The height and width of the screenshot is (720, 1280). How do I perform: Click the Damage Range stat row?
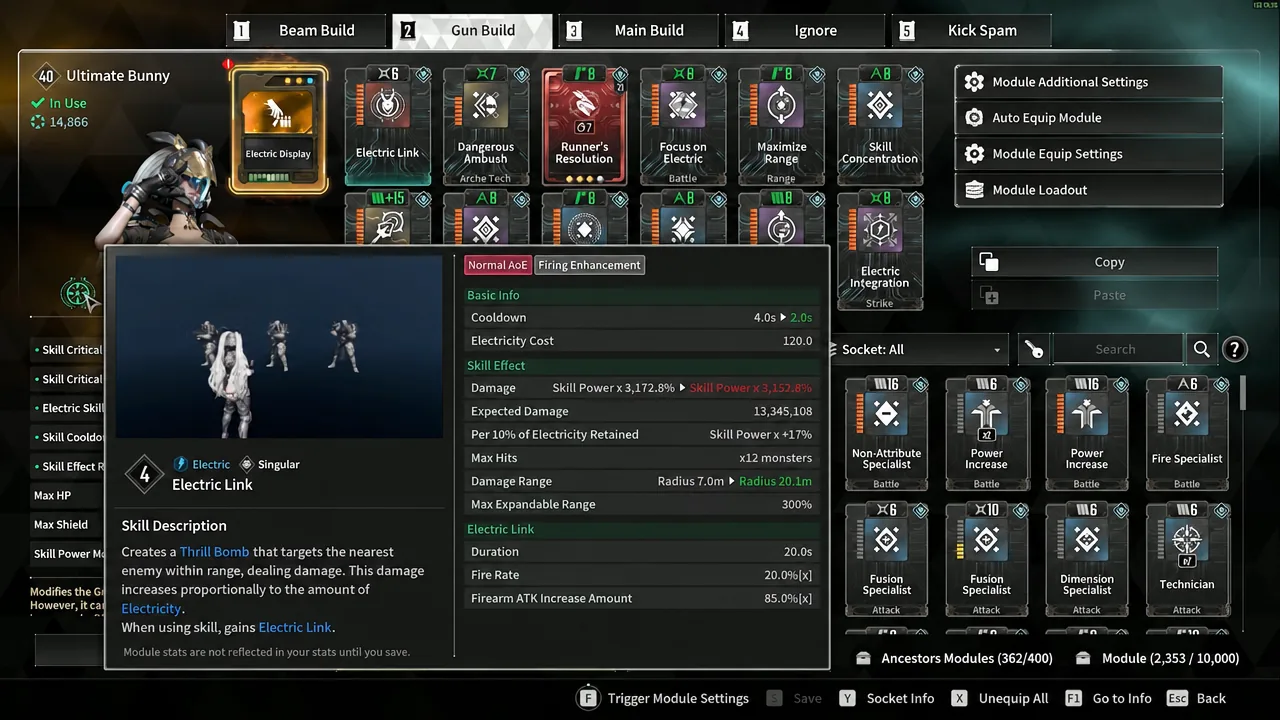click(x=641, y=481)
